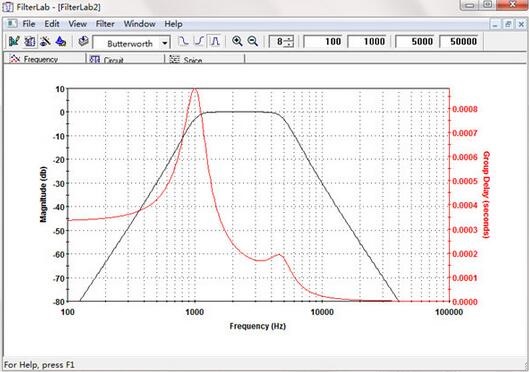Click the filter design wizard wand icon
Viewport: 529px width, 372px height.
45,41
